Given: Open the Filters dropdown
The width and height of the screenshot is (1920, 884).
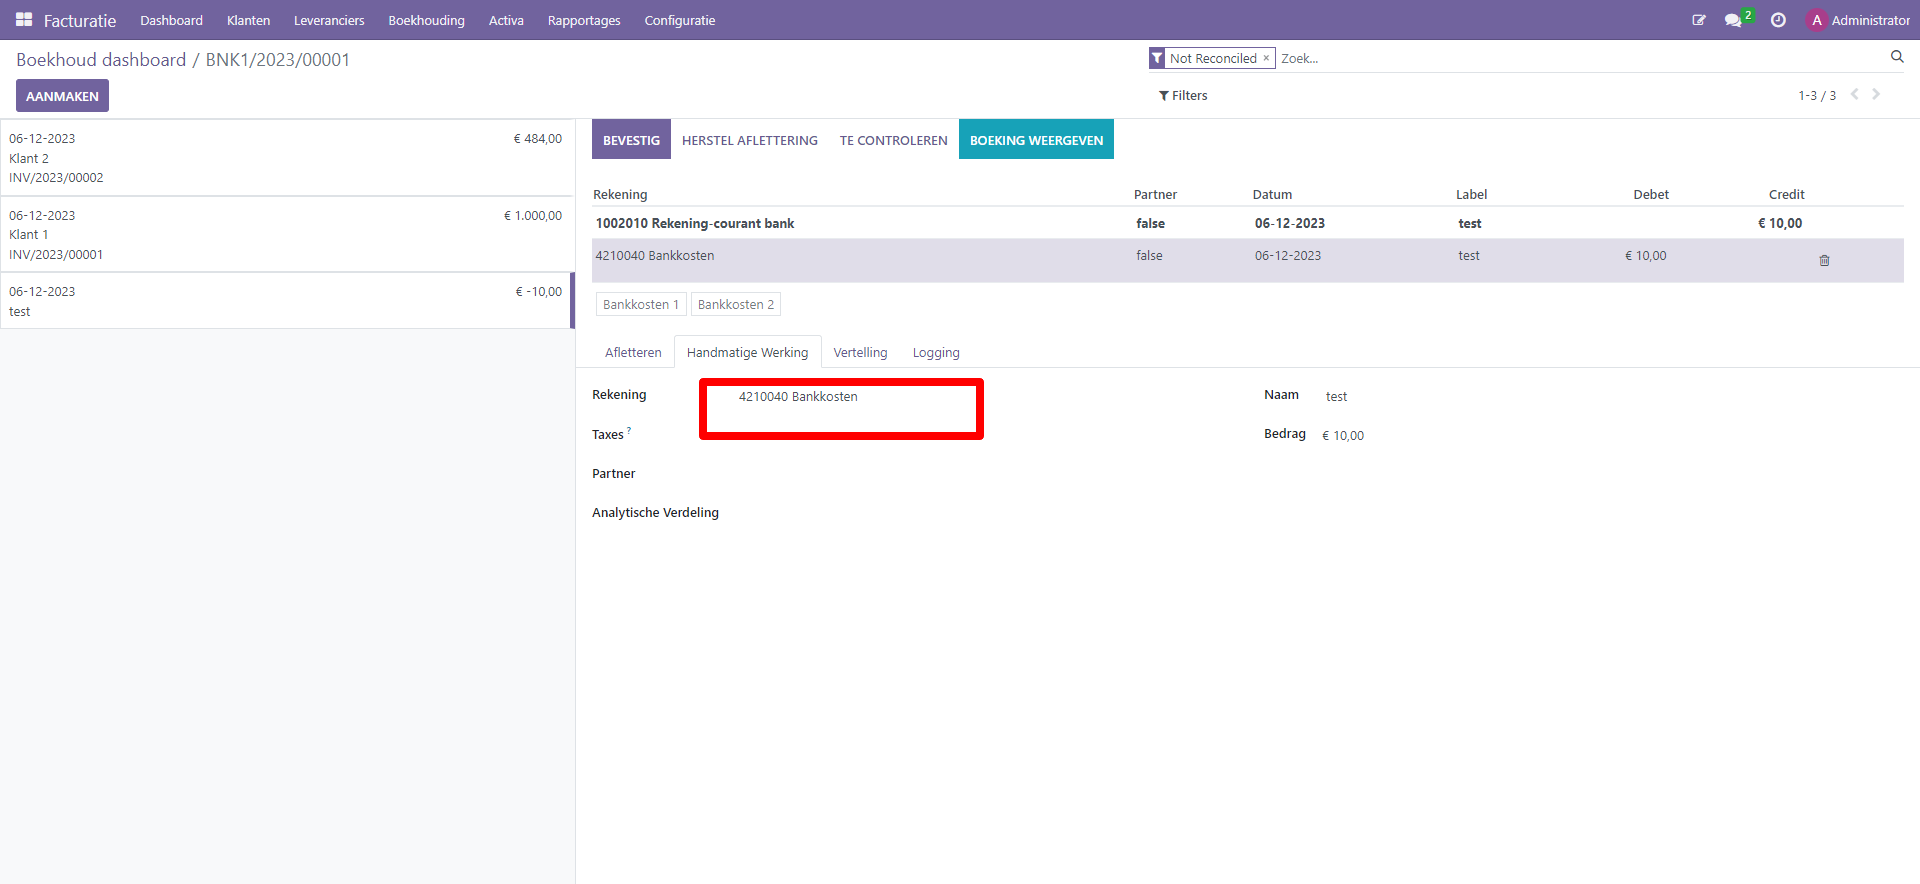Looking at the screenshot, I should pos(1183,96).
